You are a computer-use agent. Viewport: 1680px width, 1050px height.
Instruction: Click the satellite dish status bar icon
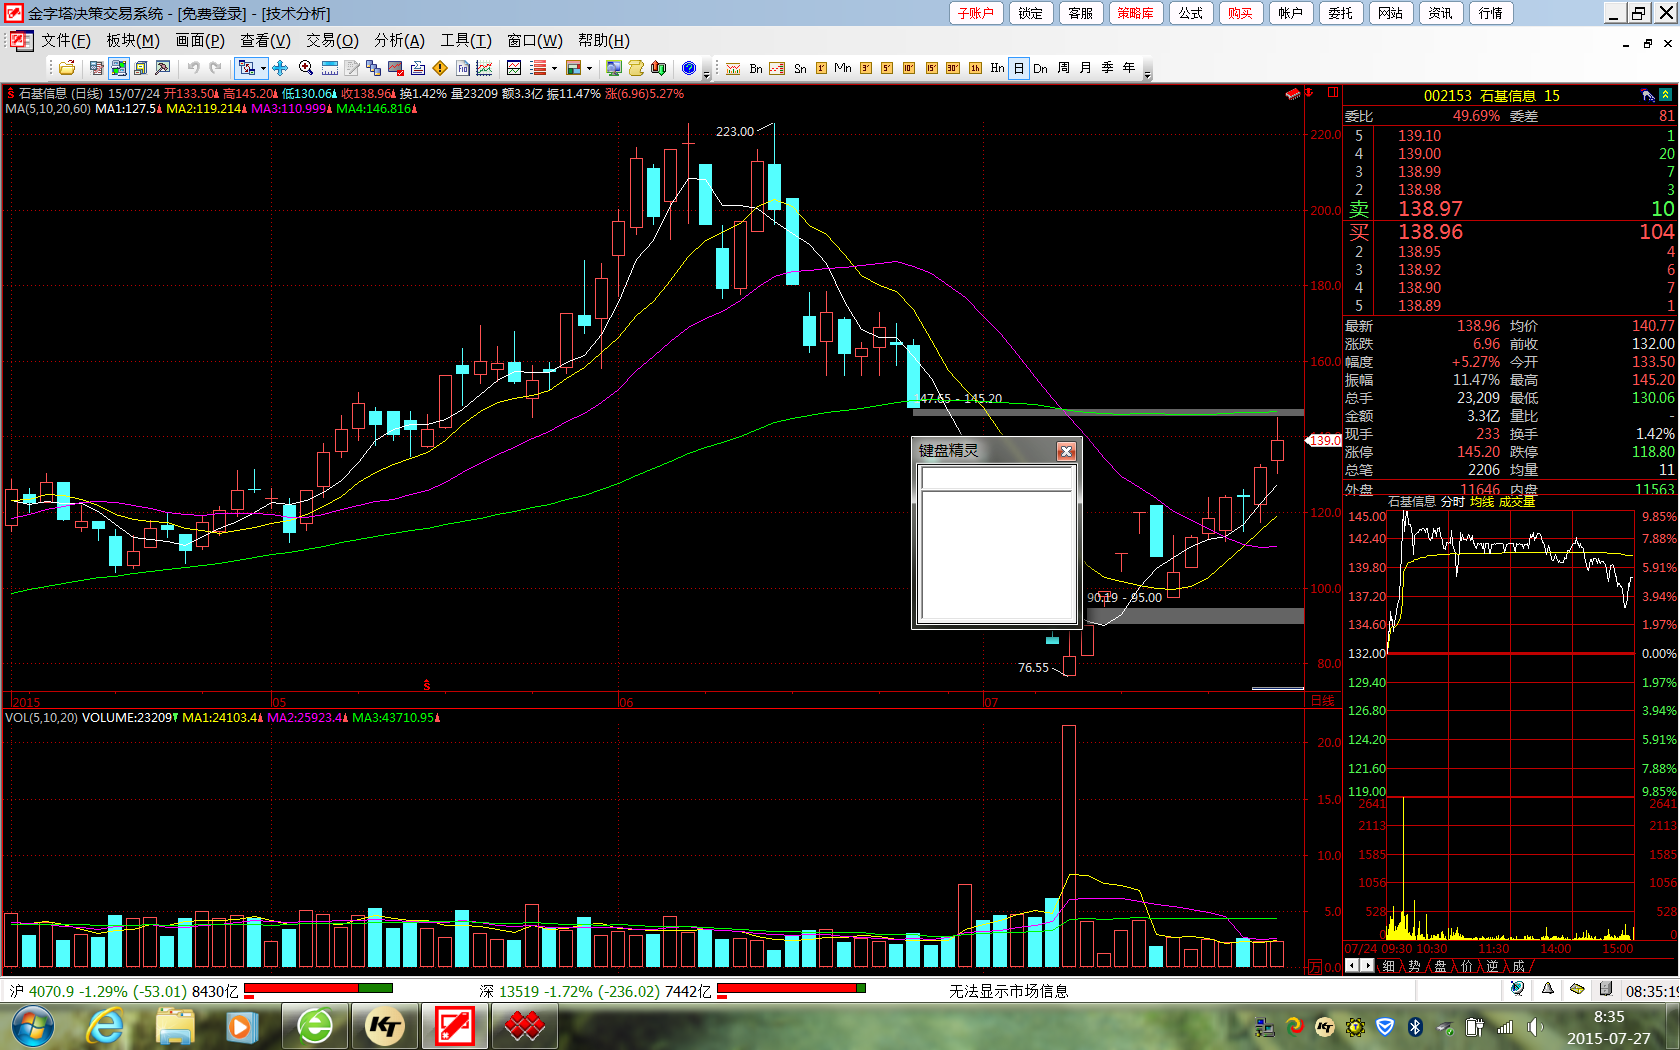(1517, 989)
